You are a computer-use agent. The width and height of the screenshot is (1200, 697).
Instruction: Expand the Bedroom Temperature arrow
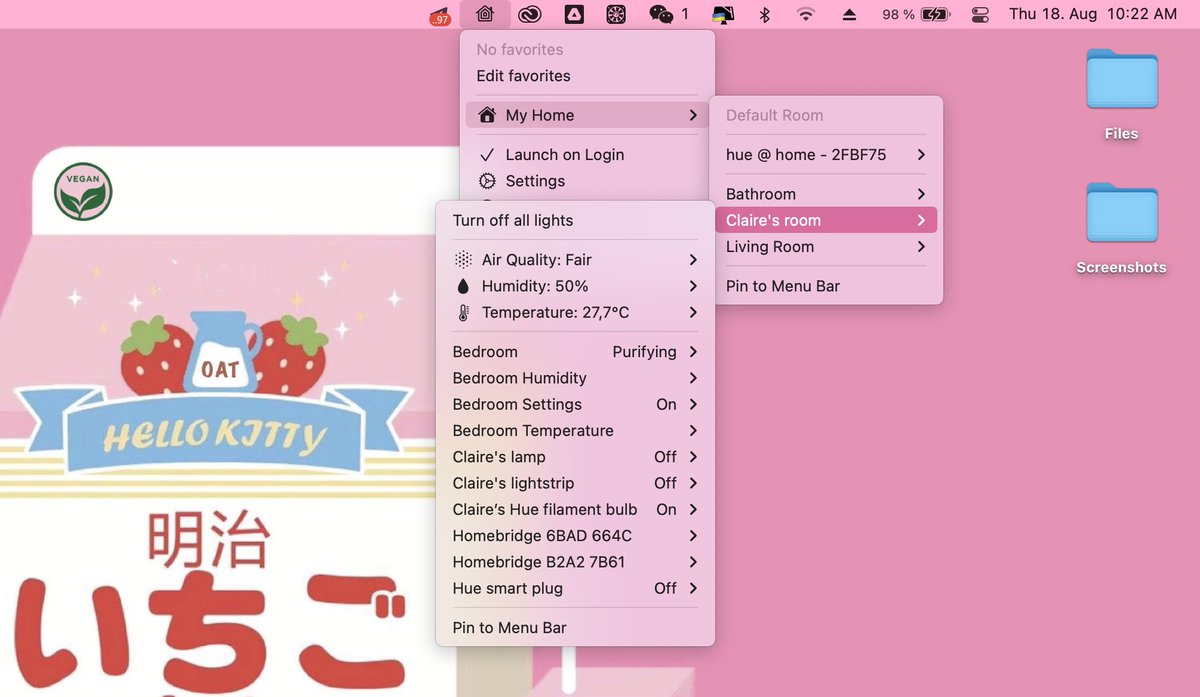(x=693, y=431)
